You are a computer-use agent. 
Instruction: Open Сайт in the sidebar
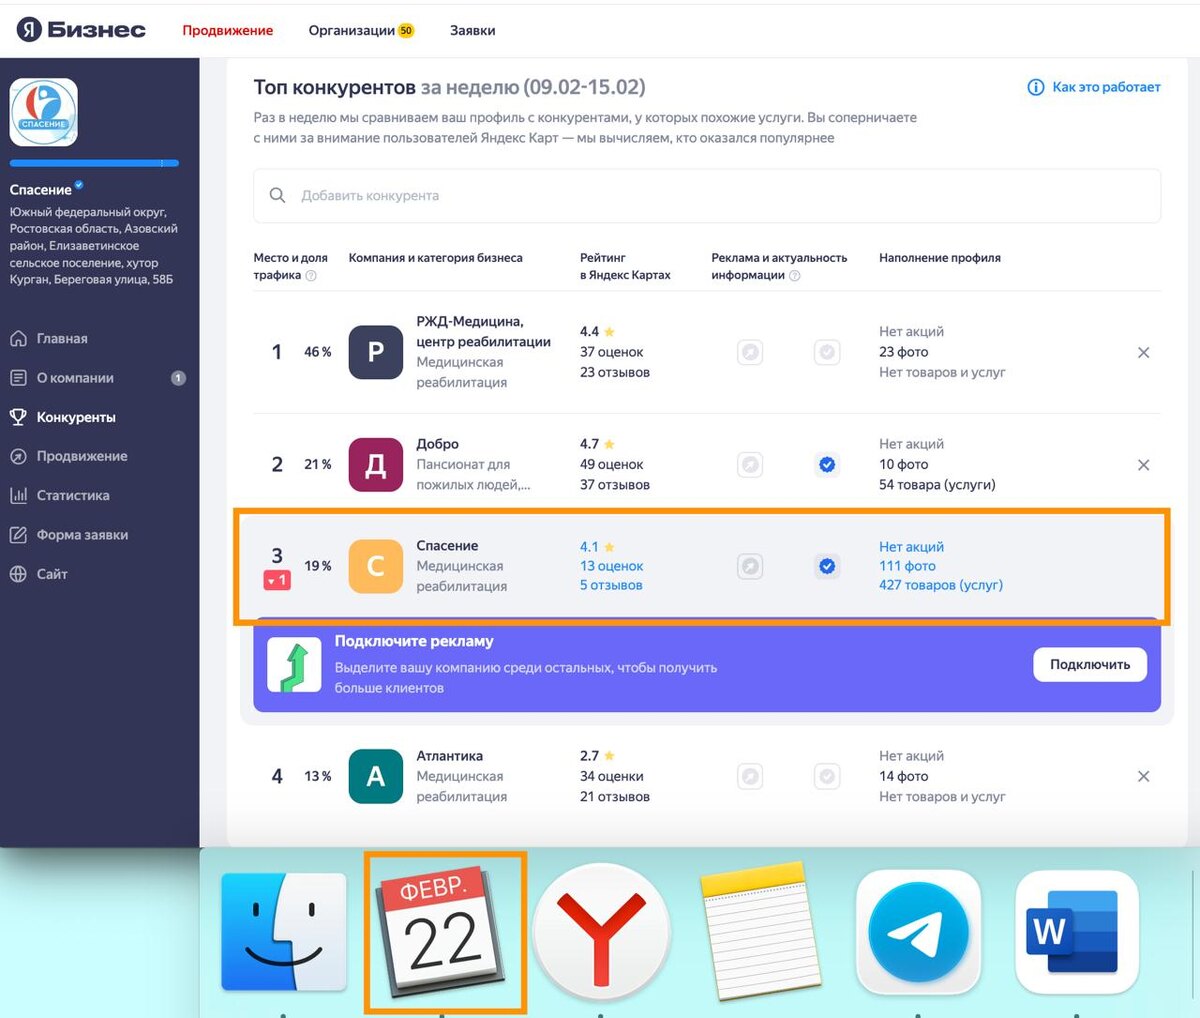point(52,574)
